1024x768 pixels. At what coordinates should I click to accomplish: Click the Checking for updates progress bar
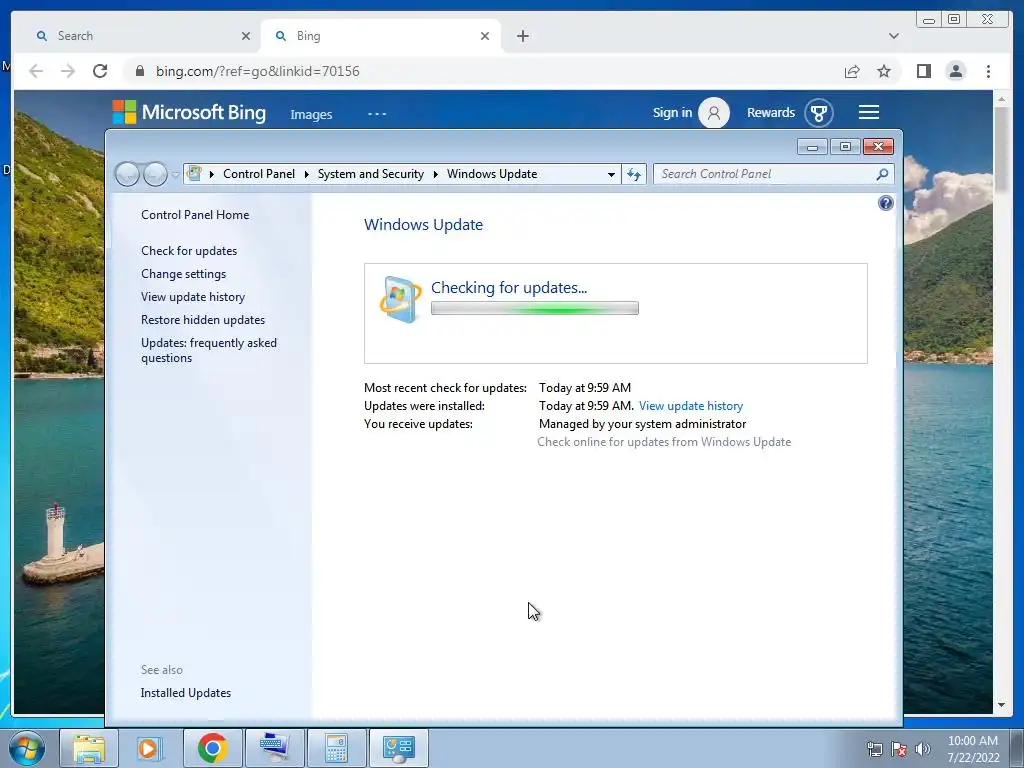pos(535,308)
